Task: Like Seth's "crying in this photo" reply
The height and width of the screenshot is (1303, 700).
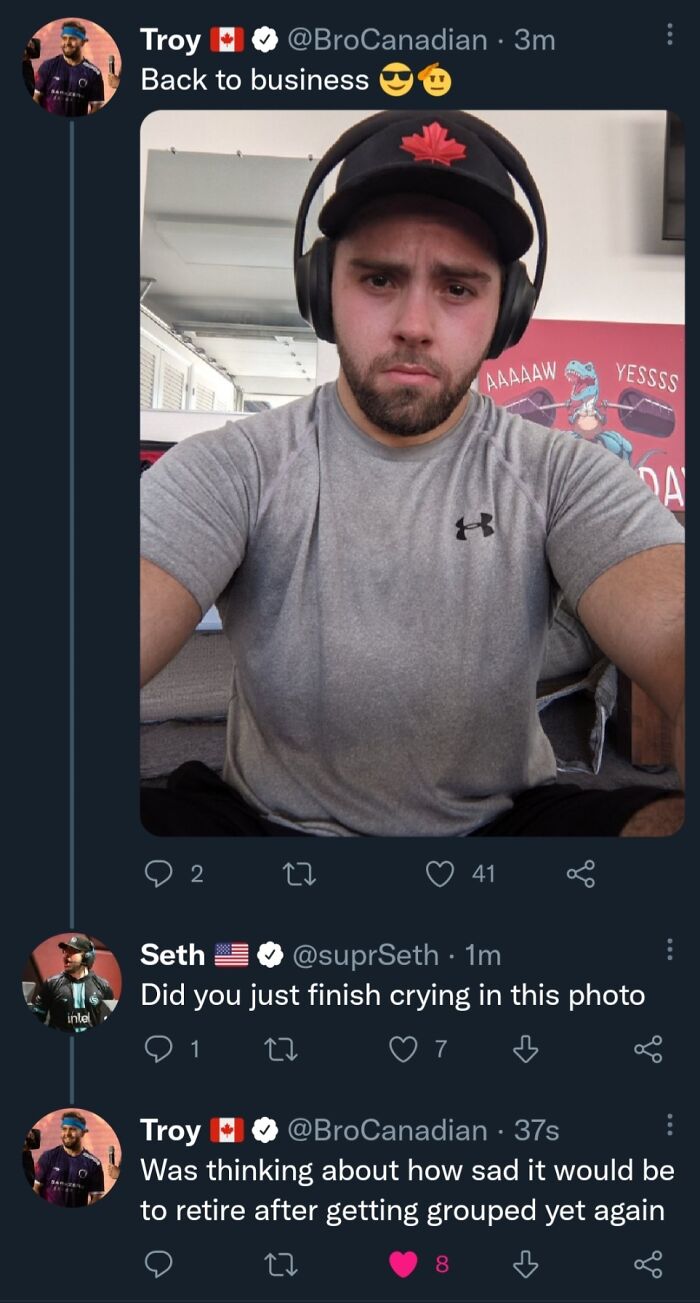Action: [404, 1049]
